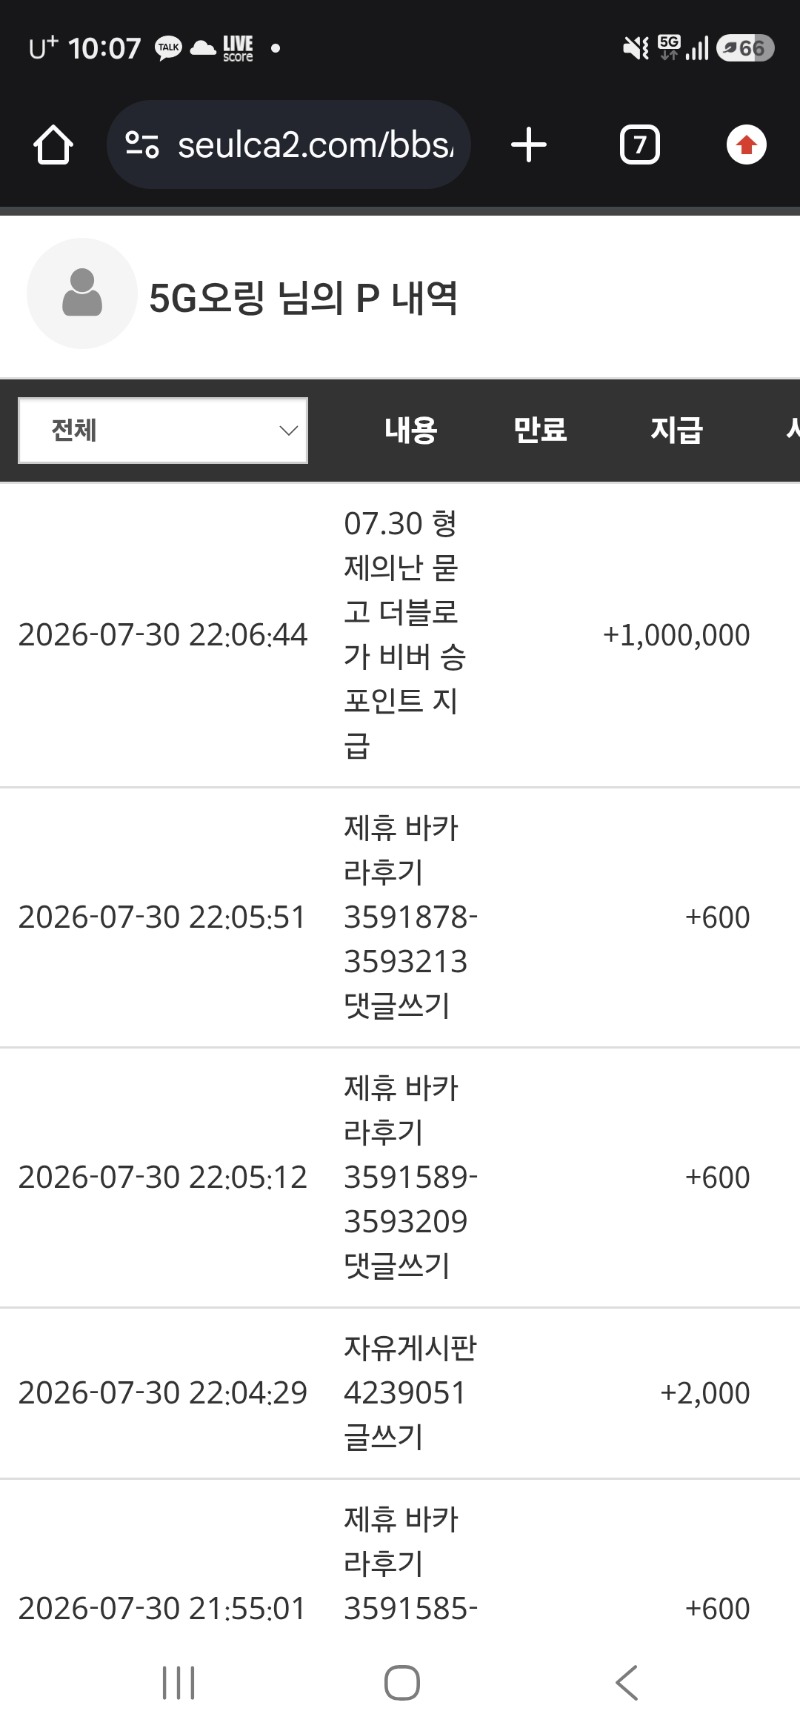Tap the browser home icon

click(x=53, y=145)
